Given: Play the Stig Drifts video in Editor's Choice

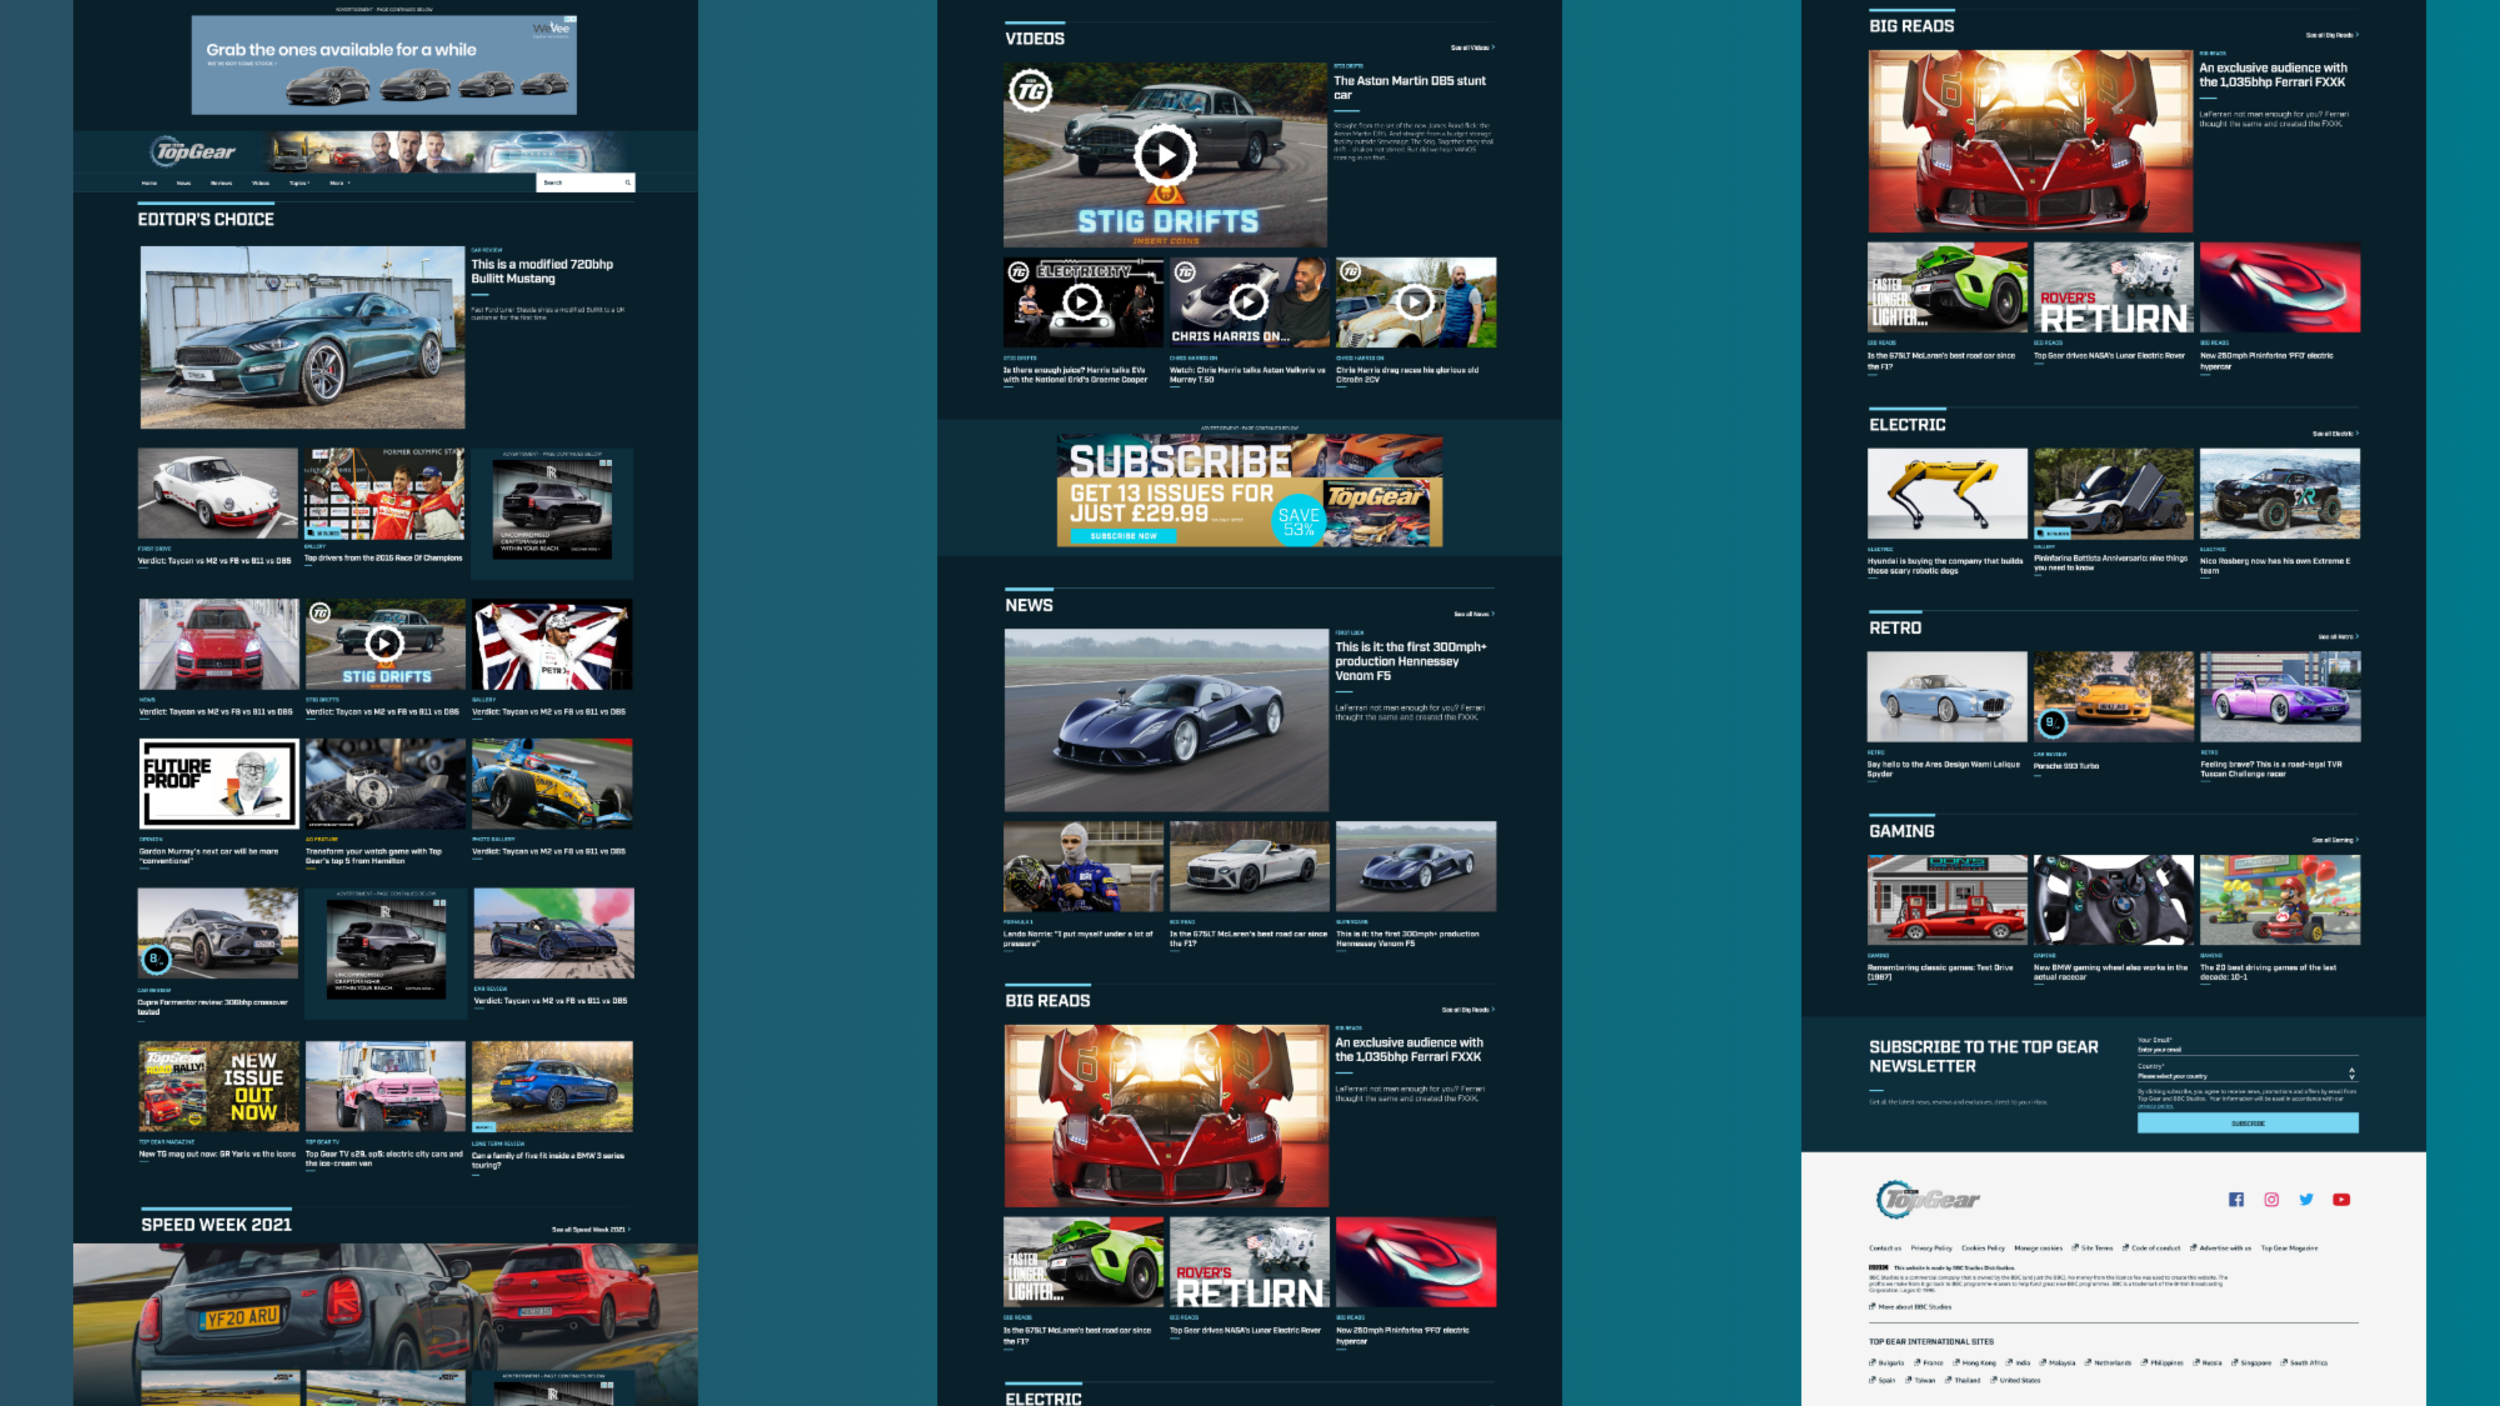Looking at the screenshot, I should (385, 643).
